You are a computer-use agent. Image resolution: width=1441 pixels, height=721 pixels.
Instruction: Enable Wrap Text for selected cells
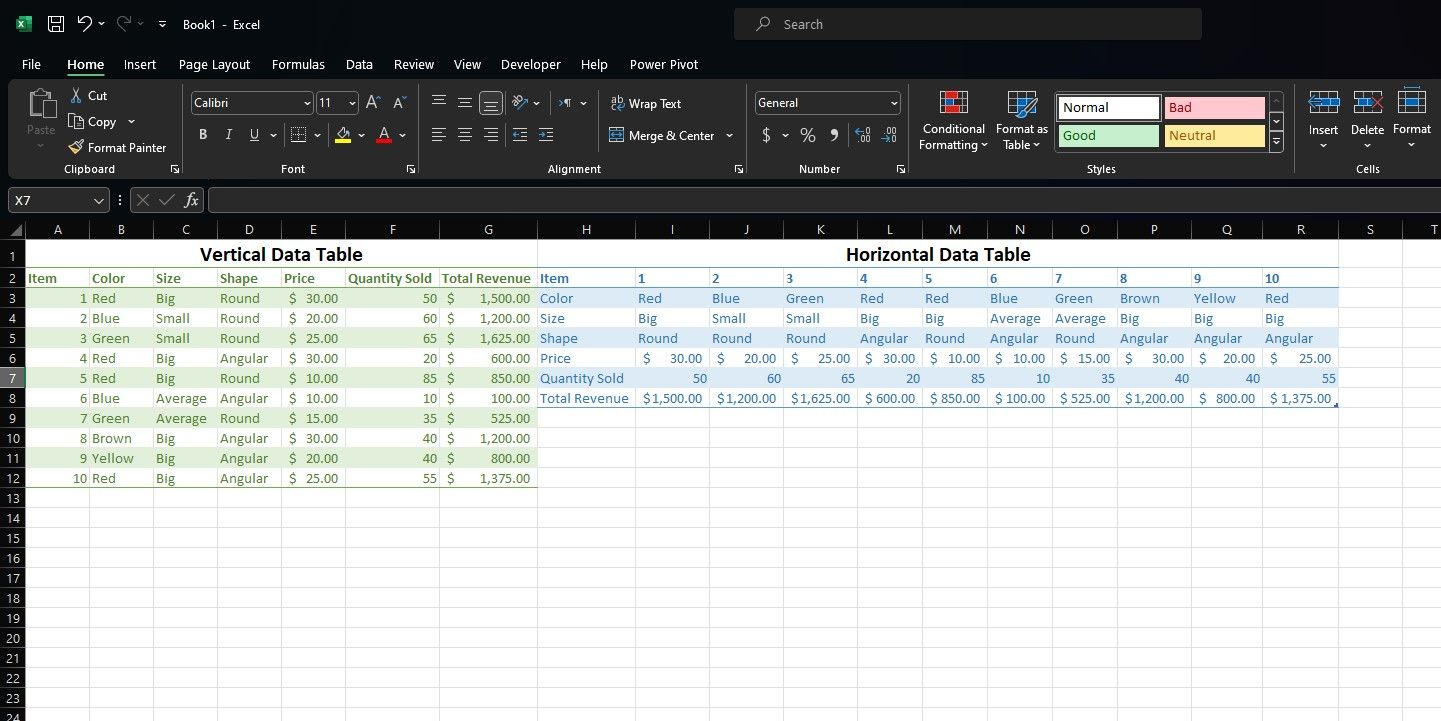coord(647,103)
